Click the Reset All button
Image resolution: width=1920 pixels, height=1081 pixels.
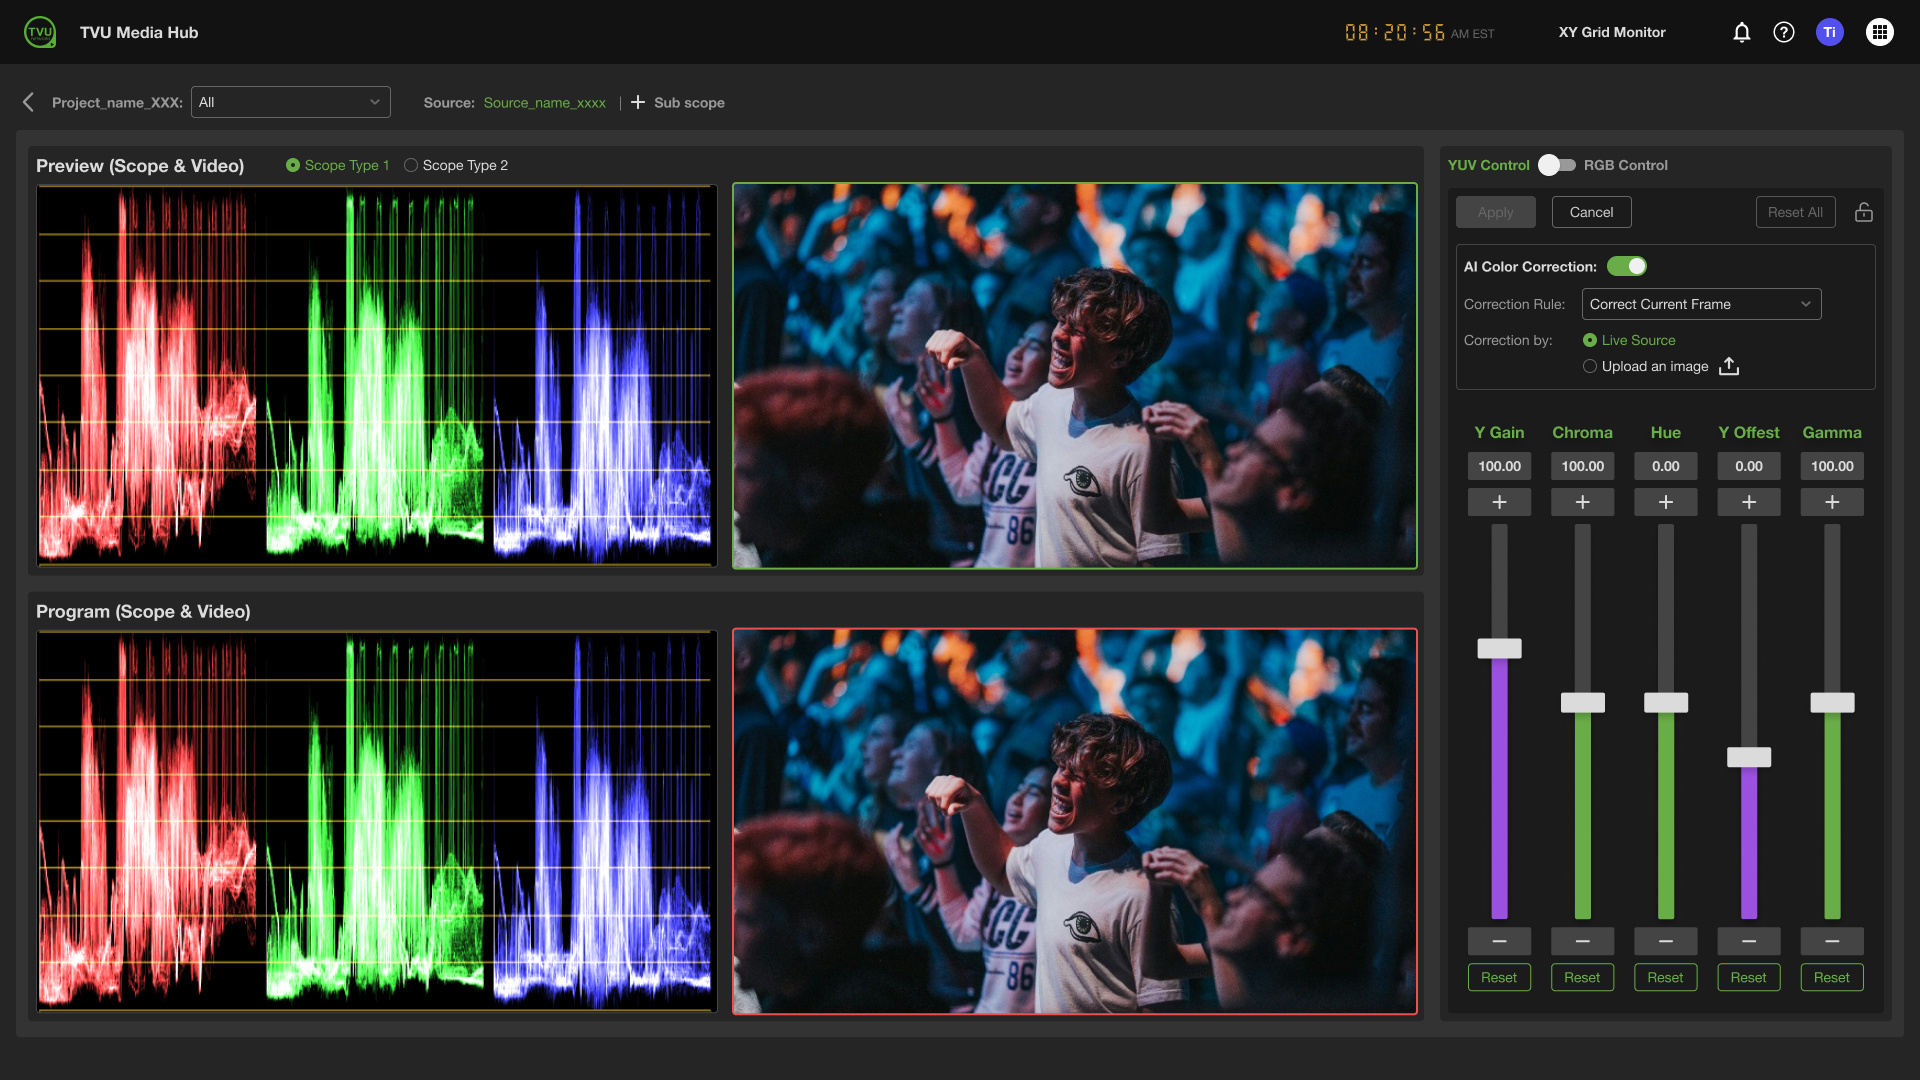(1795, 212)
